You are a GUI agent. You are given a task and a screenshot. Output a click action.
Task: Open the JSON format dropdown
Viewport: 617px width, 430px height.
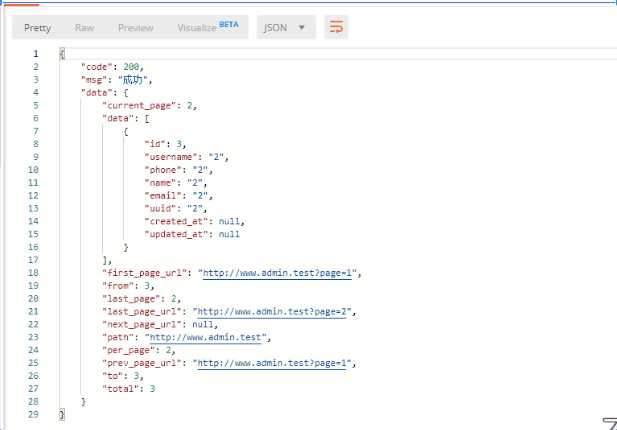(x=286, y=27)
